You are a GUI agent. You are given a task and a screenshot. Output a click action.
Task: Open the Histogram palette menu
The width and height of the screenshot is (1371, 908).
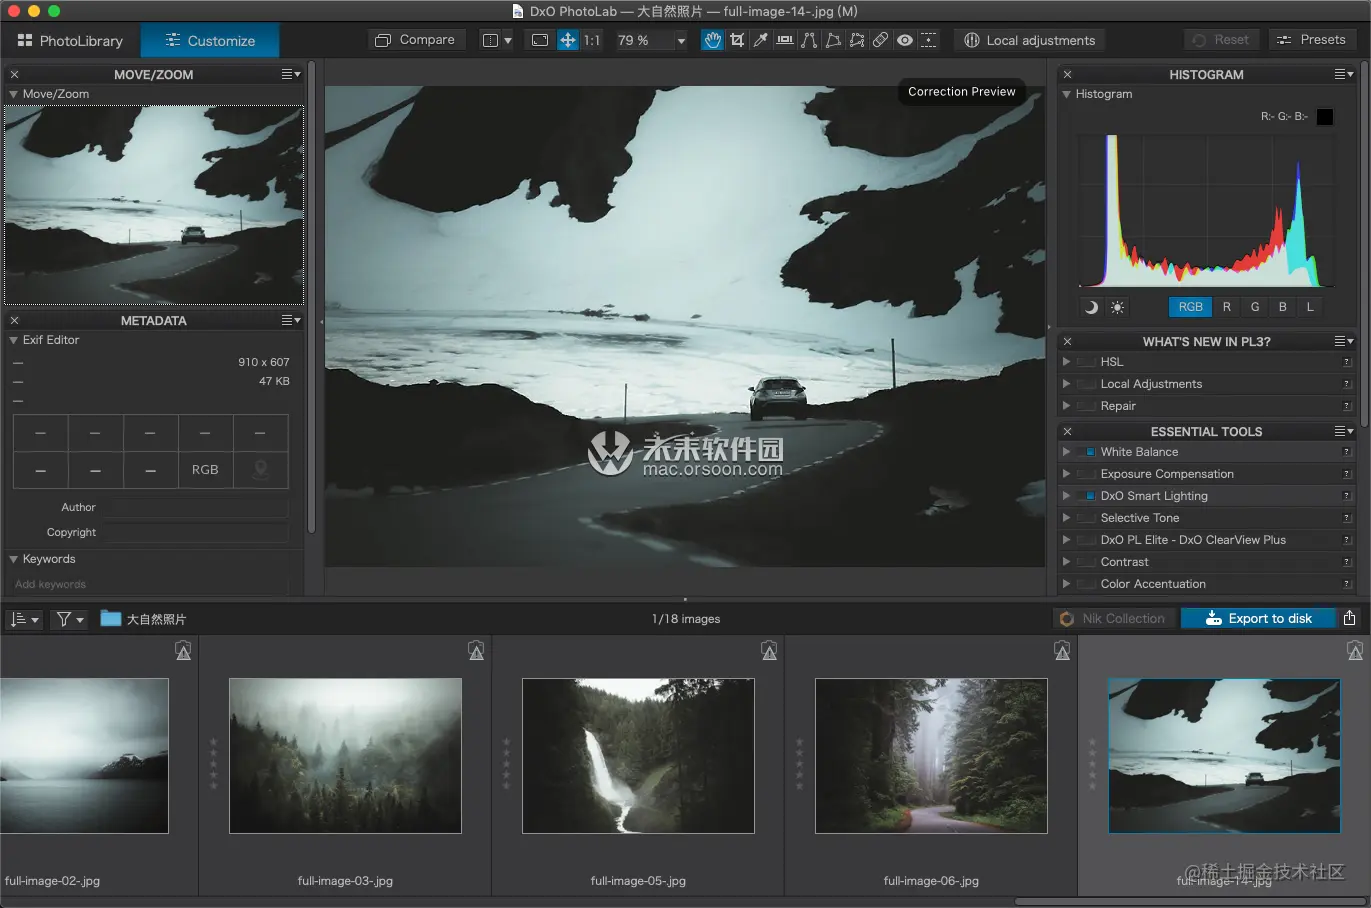point(1344,74)
